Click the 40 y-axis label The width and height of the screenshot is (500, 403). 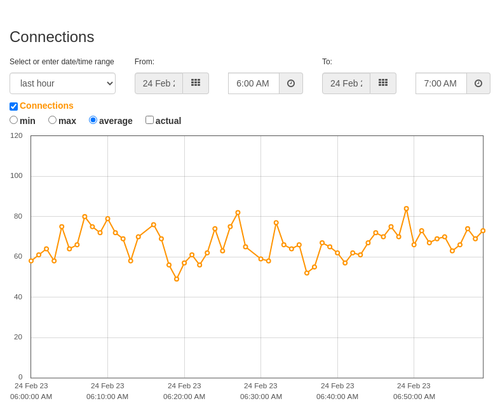pos(18,297)
